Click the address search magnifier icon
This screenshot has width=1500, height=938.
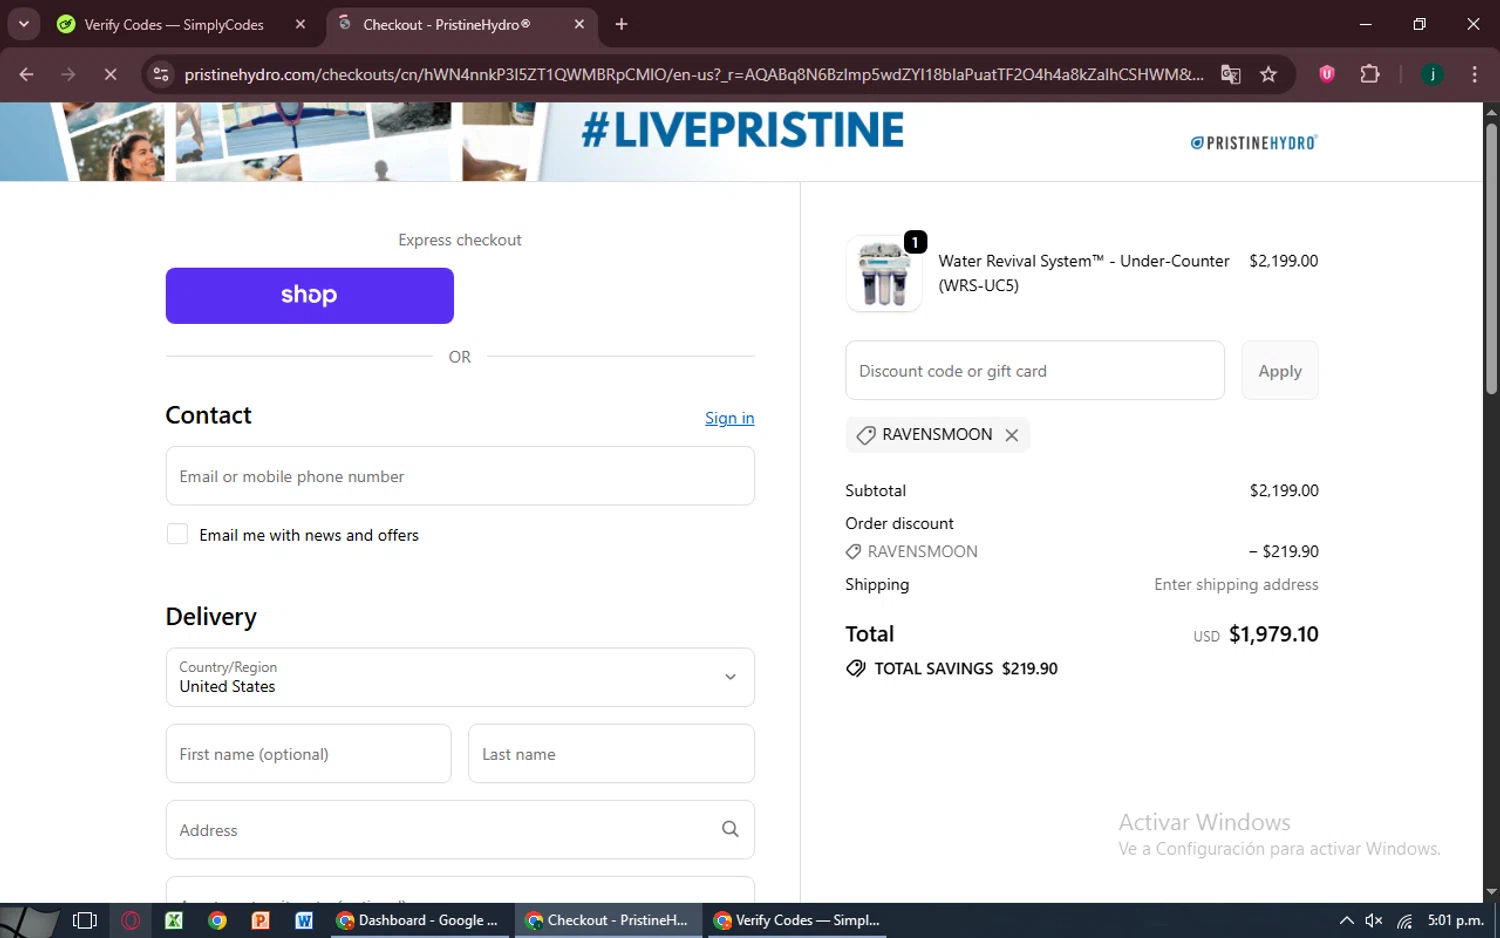(730, 829)
